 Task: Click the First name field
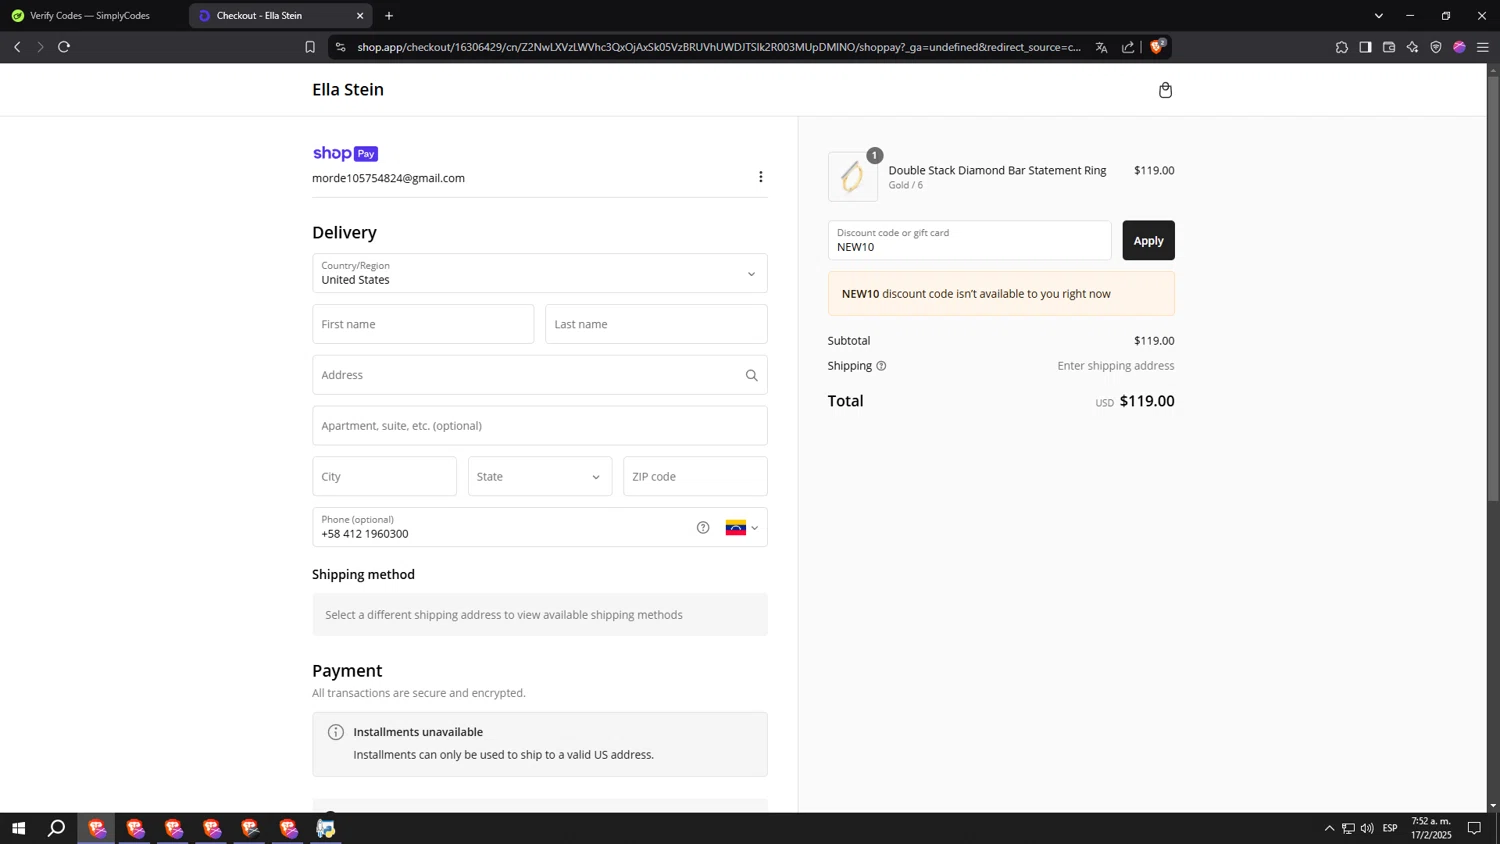pos(423,324)
